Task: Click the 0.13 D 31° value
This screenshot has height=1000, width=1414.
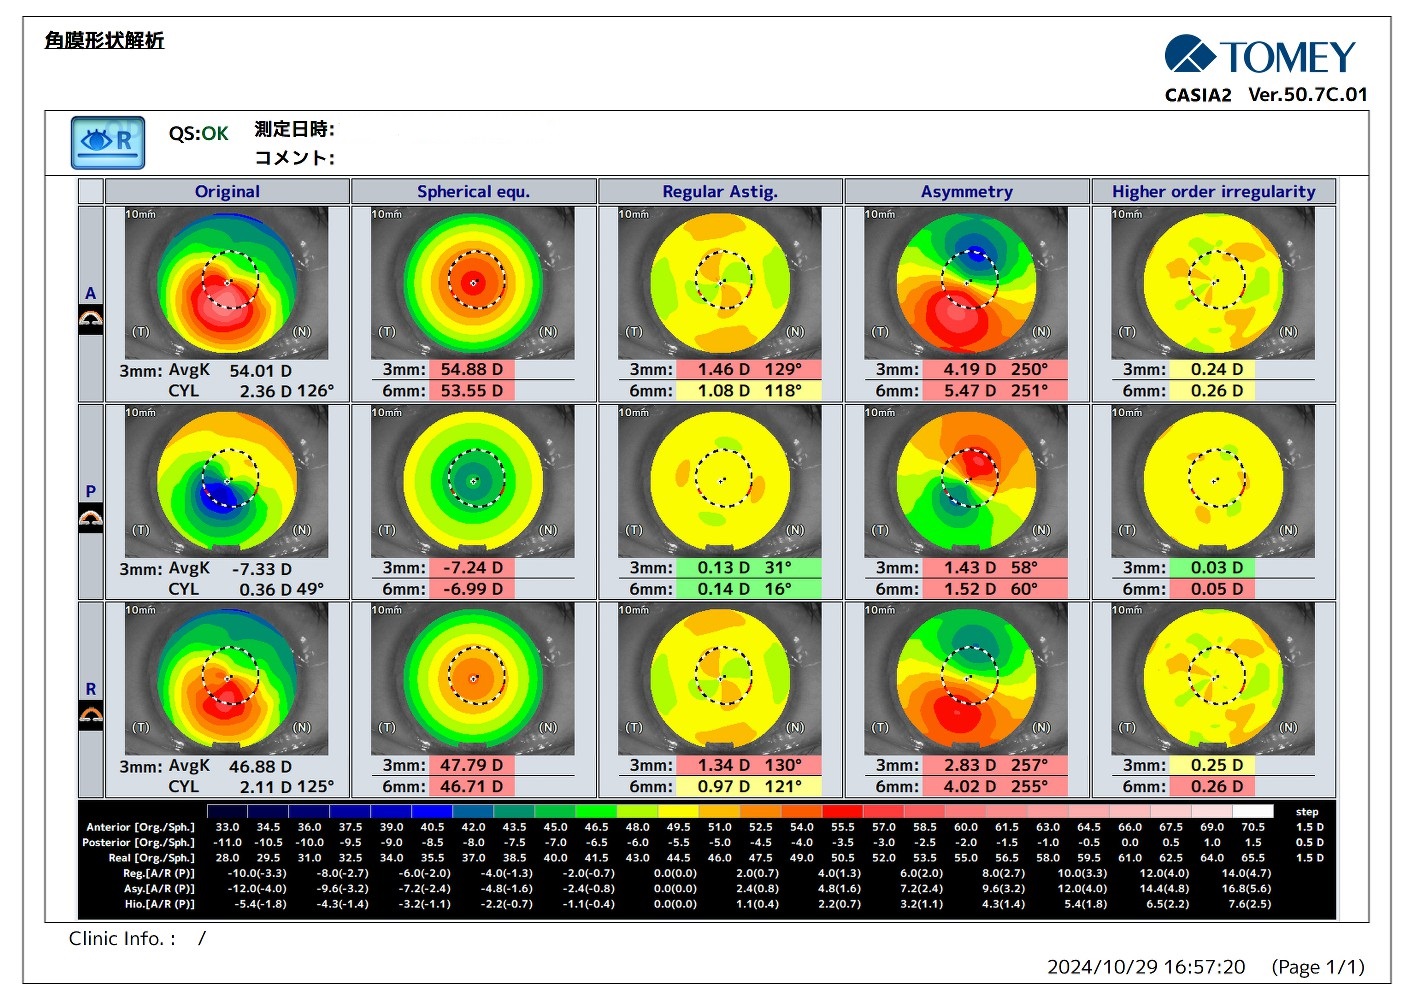Action: click(749, 567)
